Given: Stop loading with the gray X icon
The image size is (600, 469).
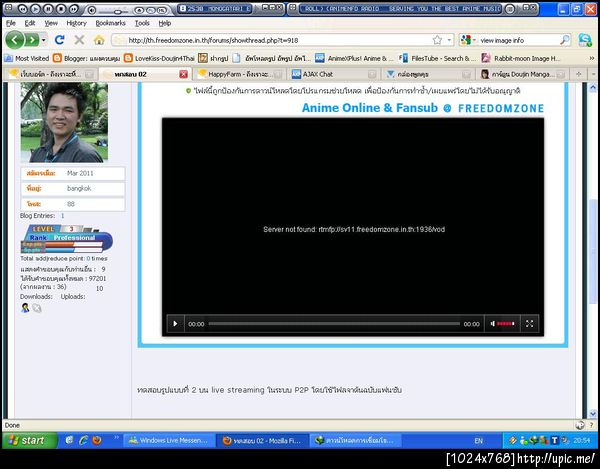Looking at the screenshot, I should [79, 39].
